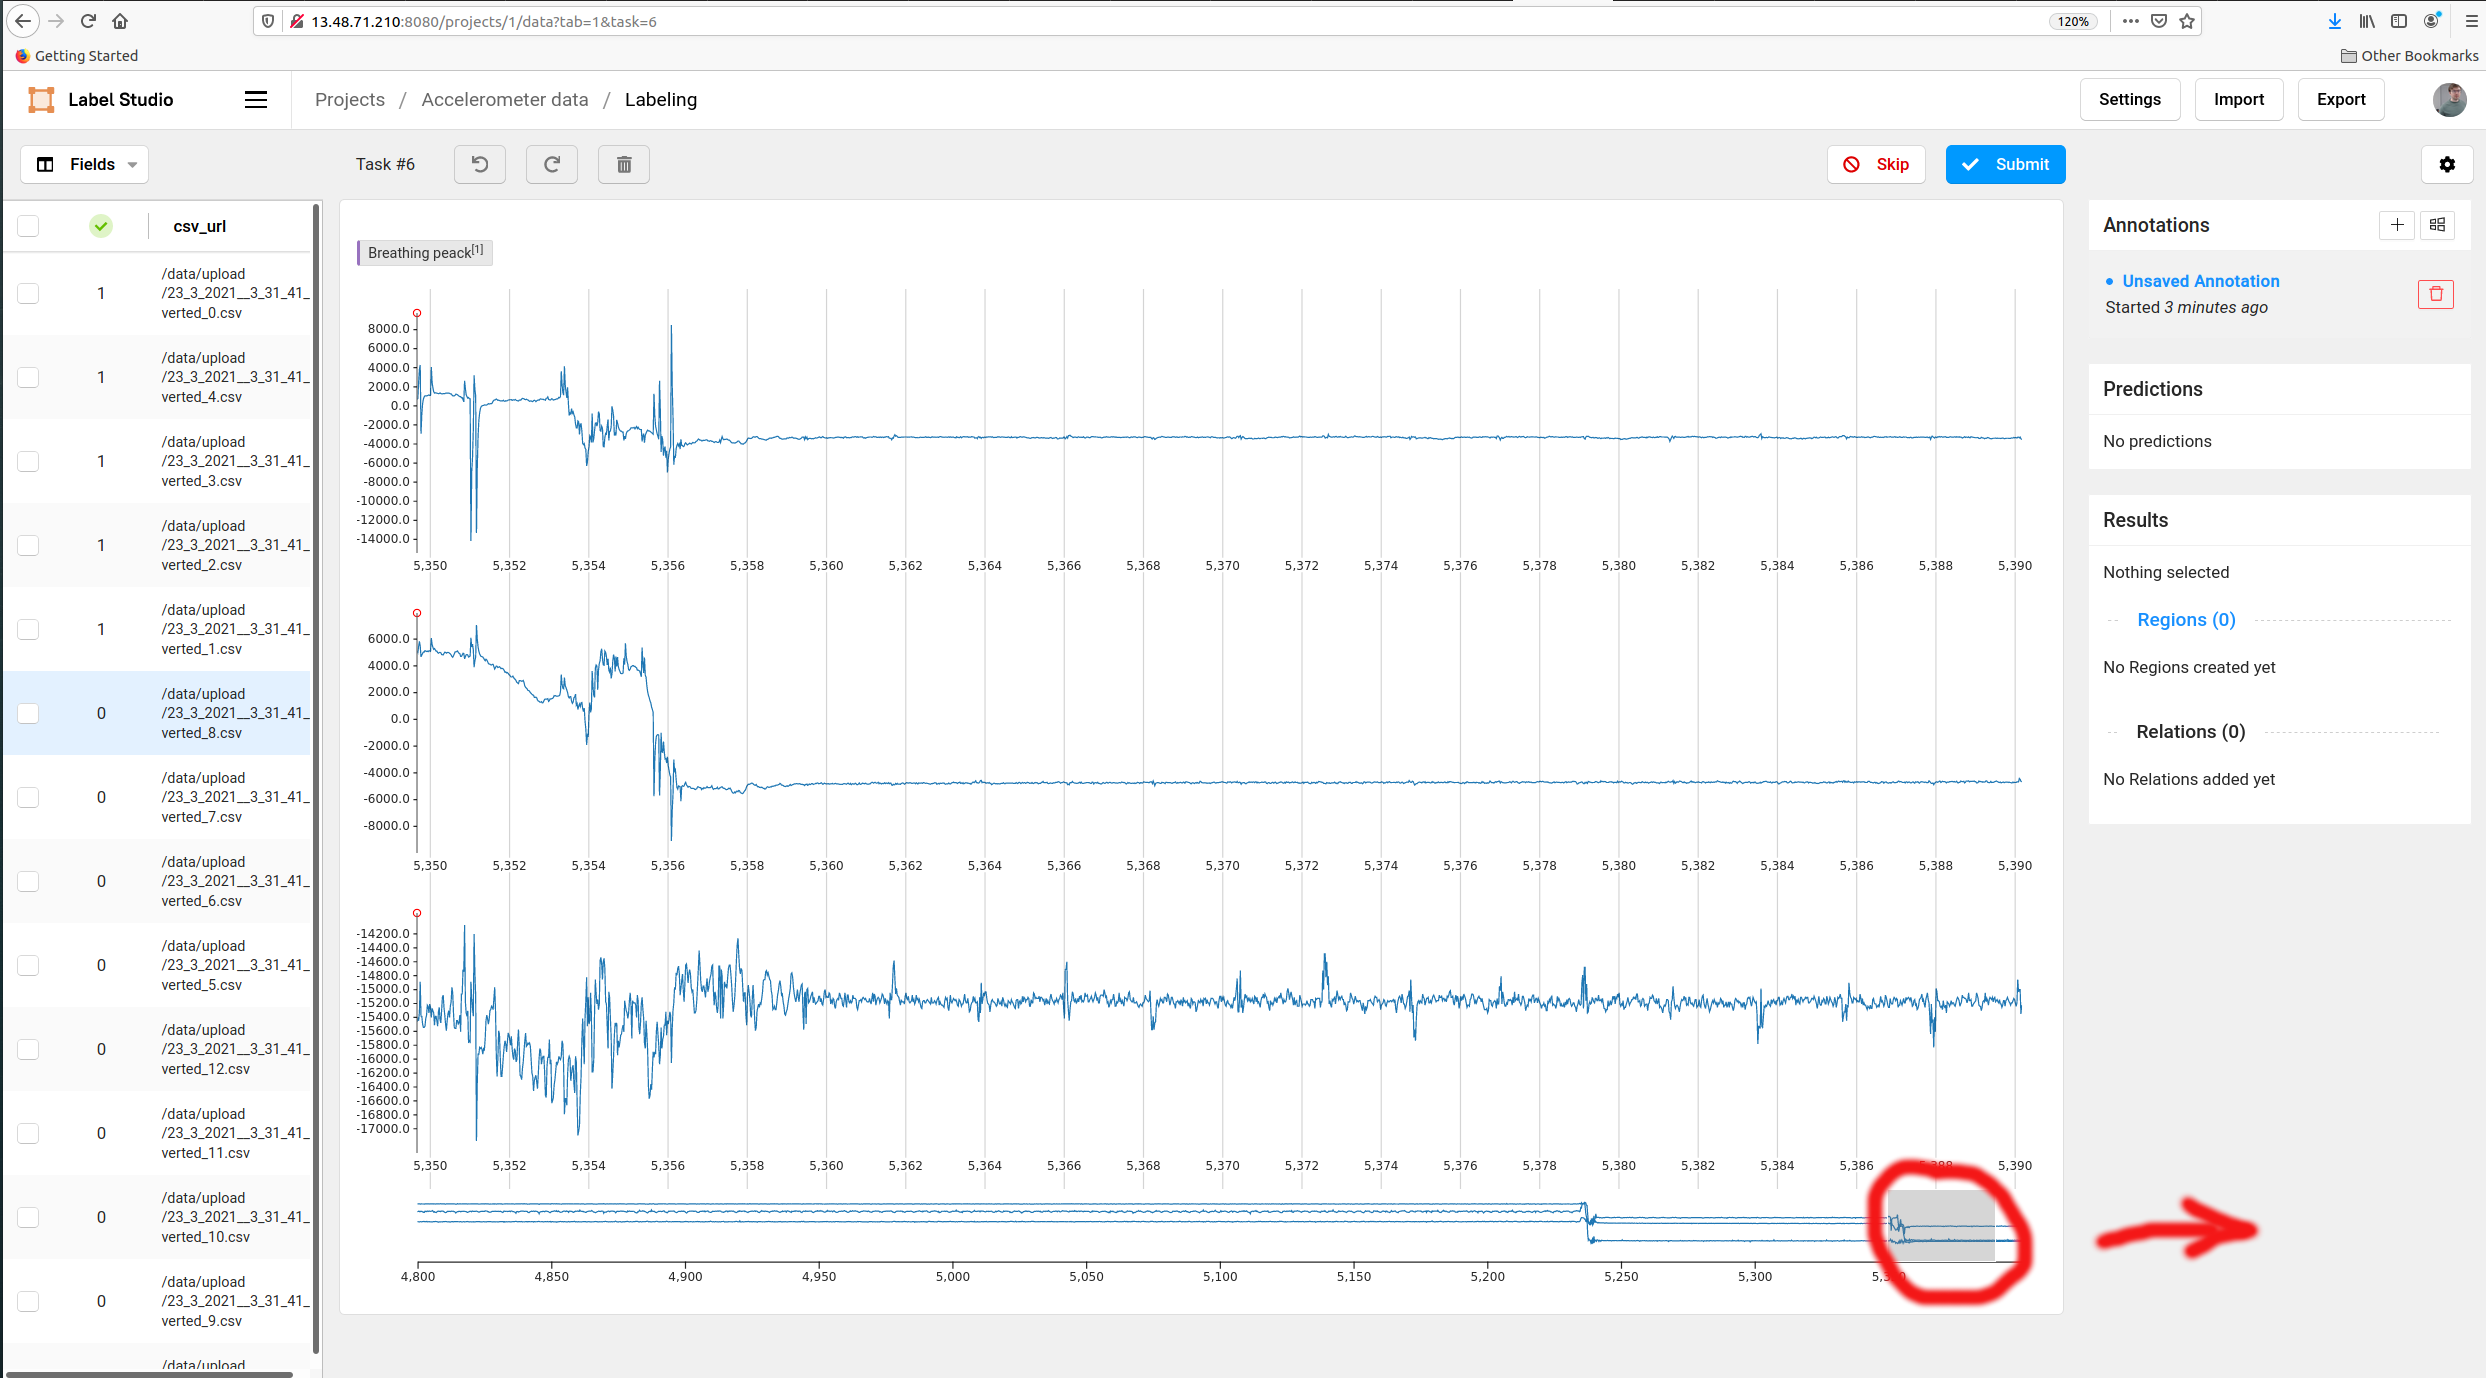
Task: Collapse the Relations (0) section
Action: (x=2191, y=731)
